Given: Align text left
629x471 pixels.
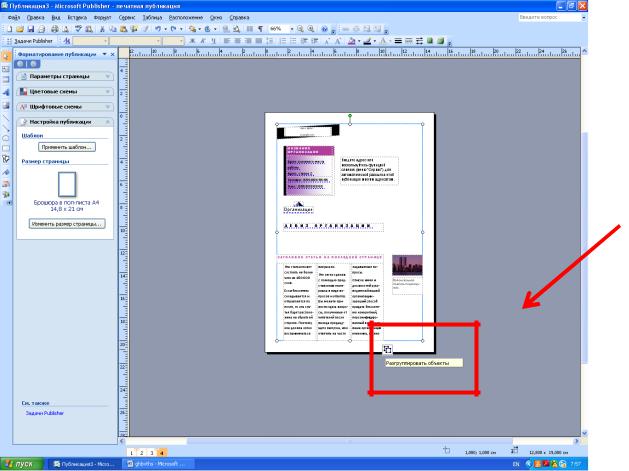Looking at the screenshot, I should [x=227, y=41].
